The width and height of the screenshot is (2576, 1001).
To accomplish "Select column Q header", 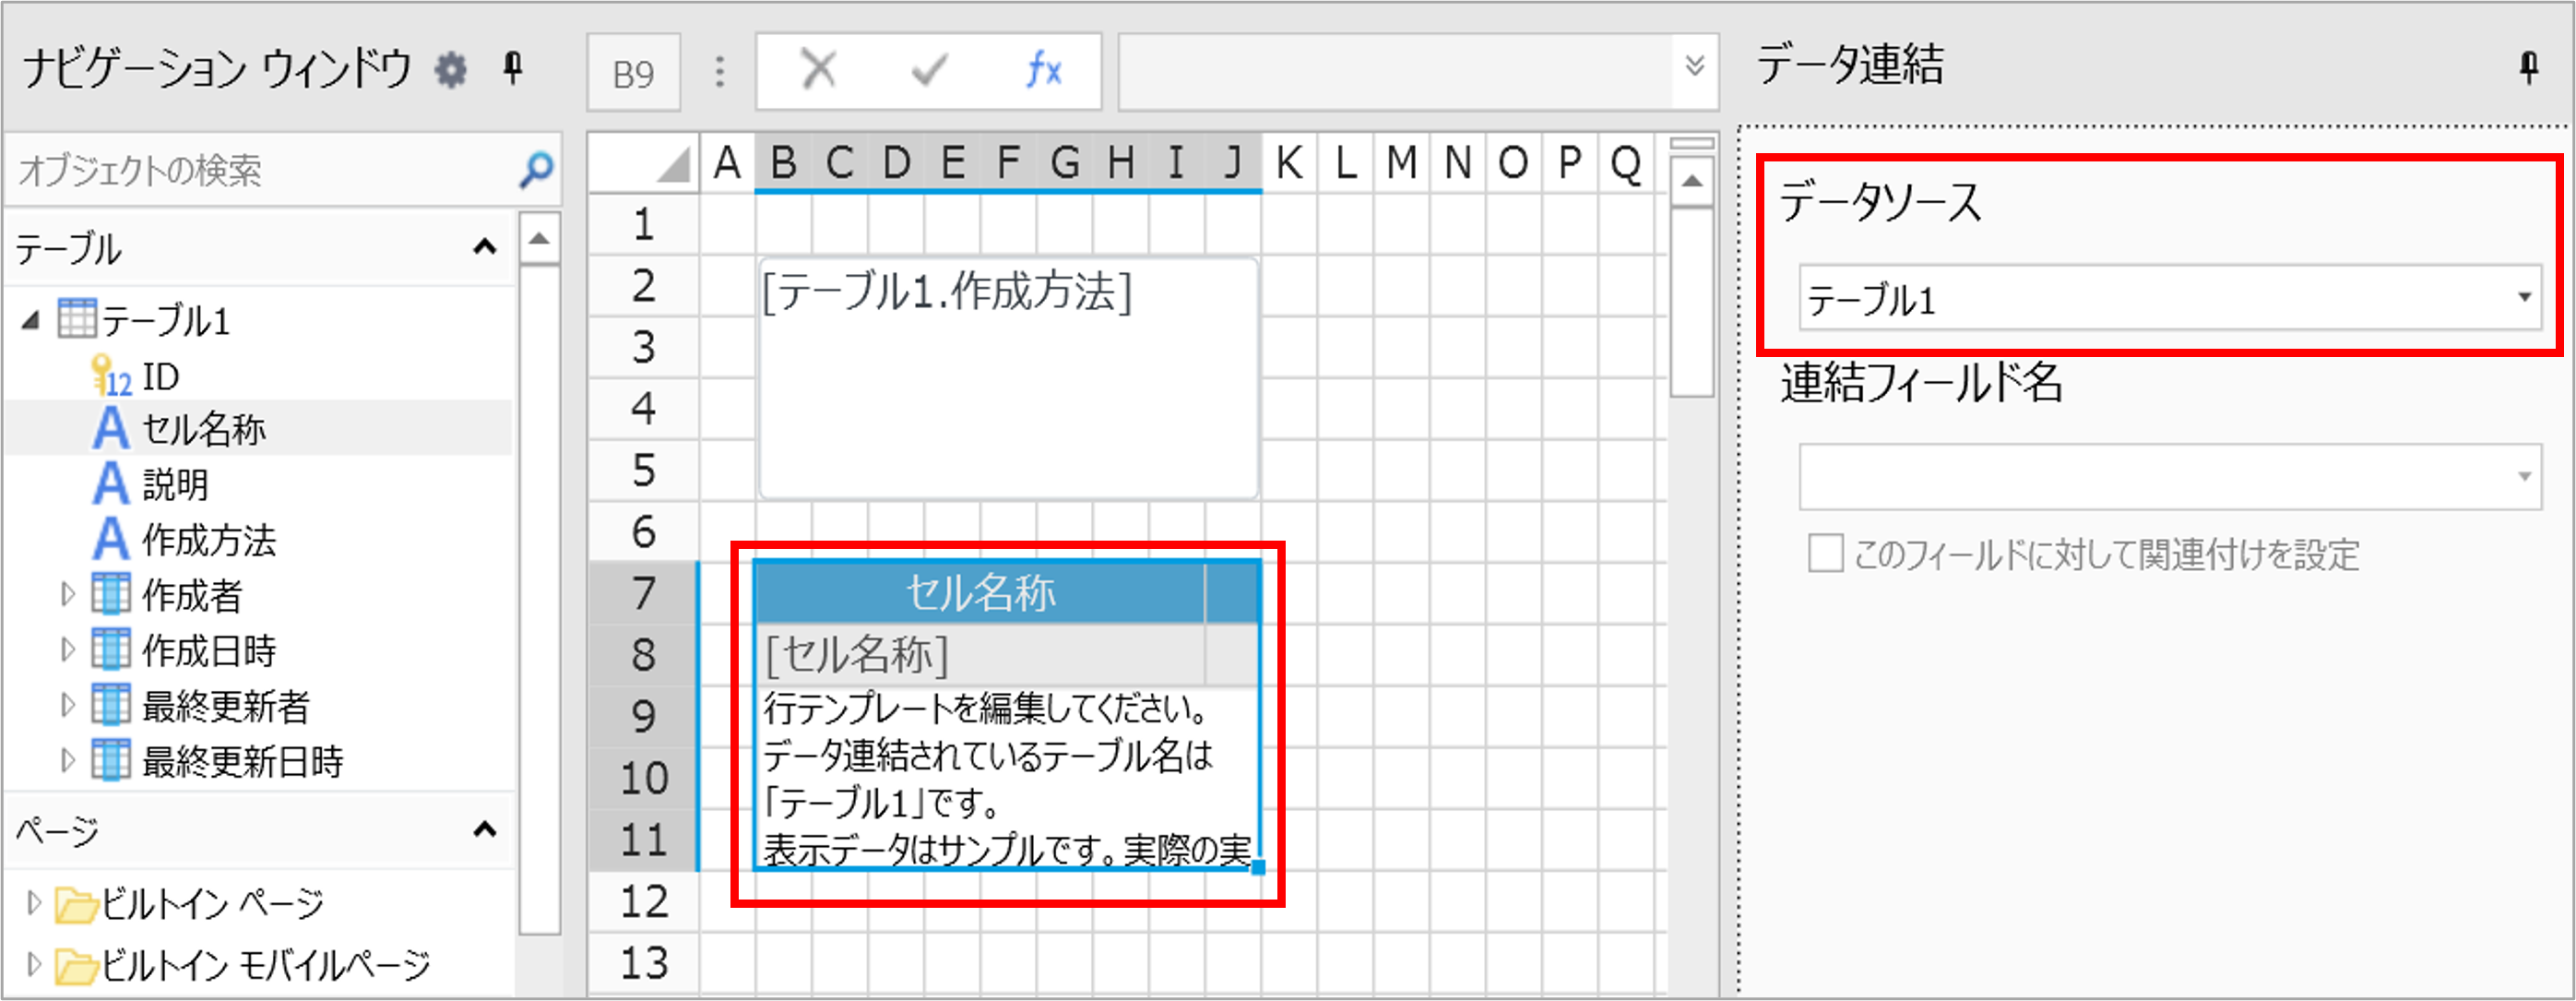I will tap(1626, 163).
